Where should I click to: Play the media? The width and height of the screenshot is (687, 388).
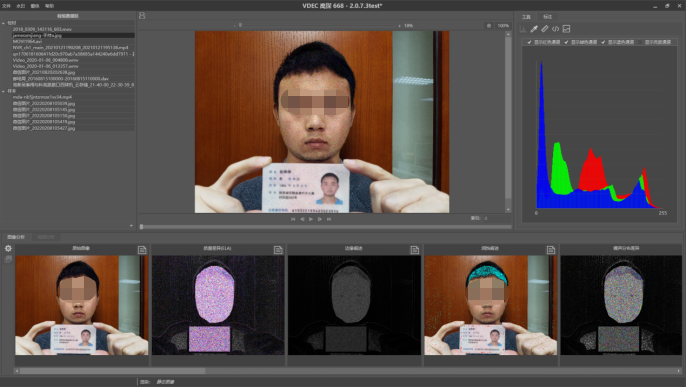pos(311,219)
